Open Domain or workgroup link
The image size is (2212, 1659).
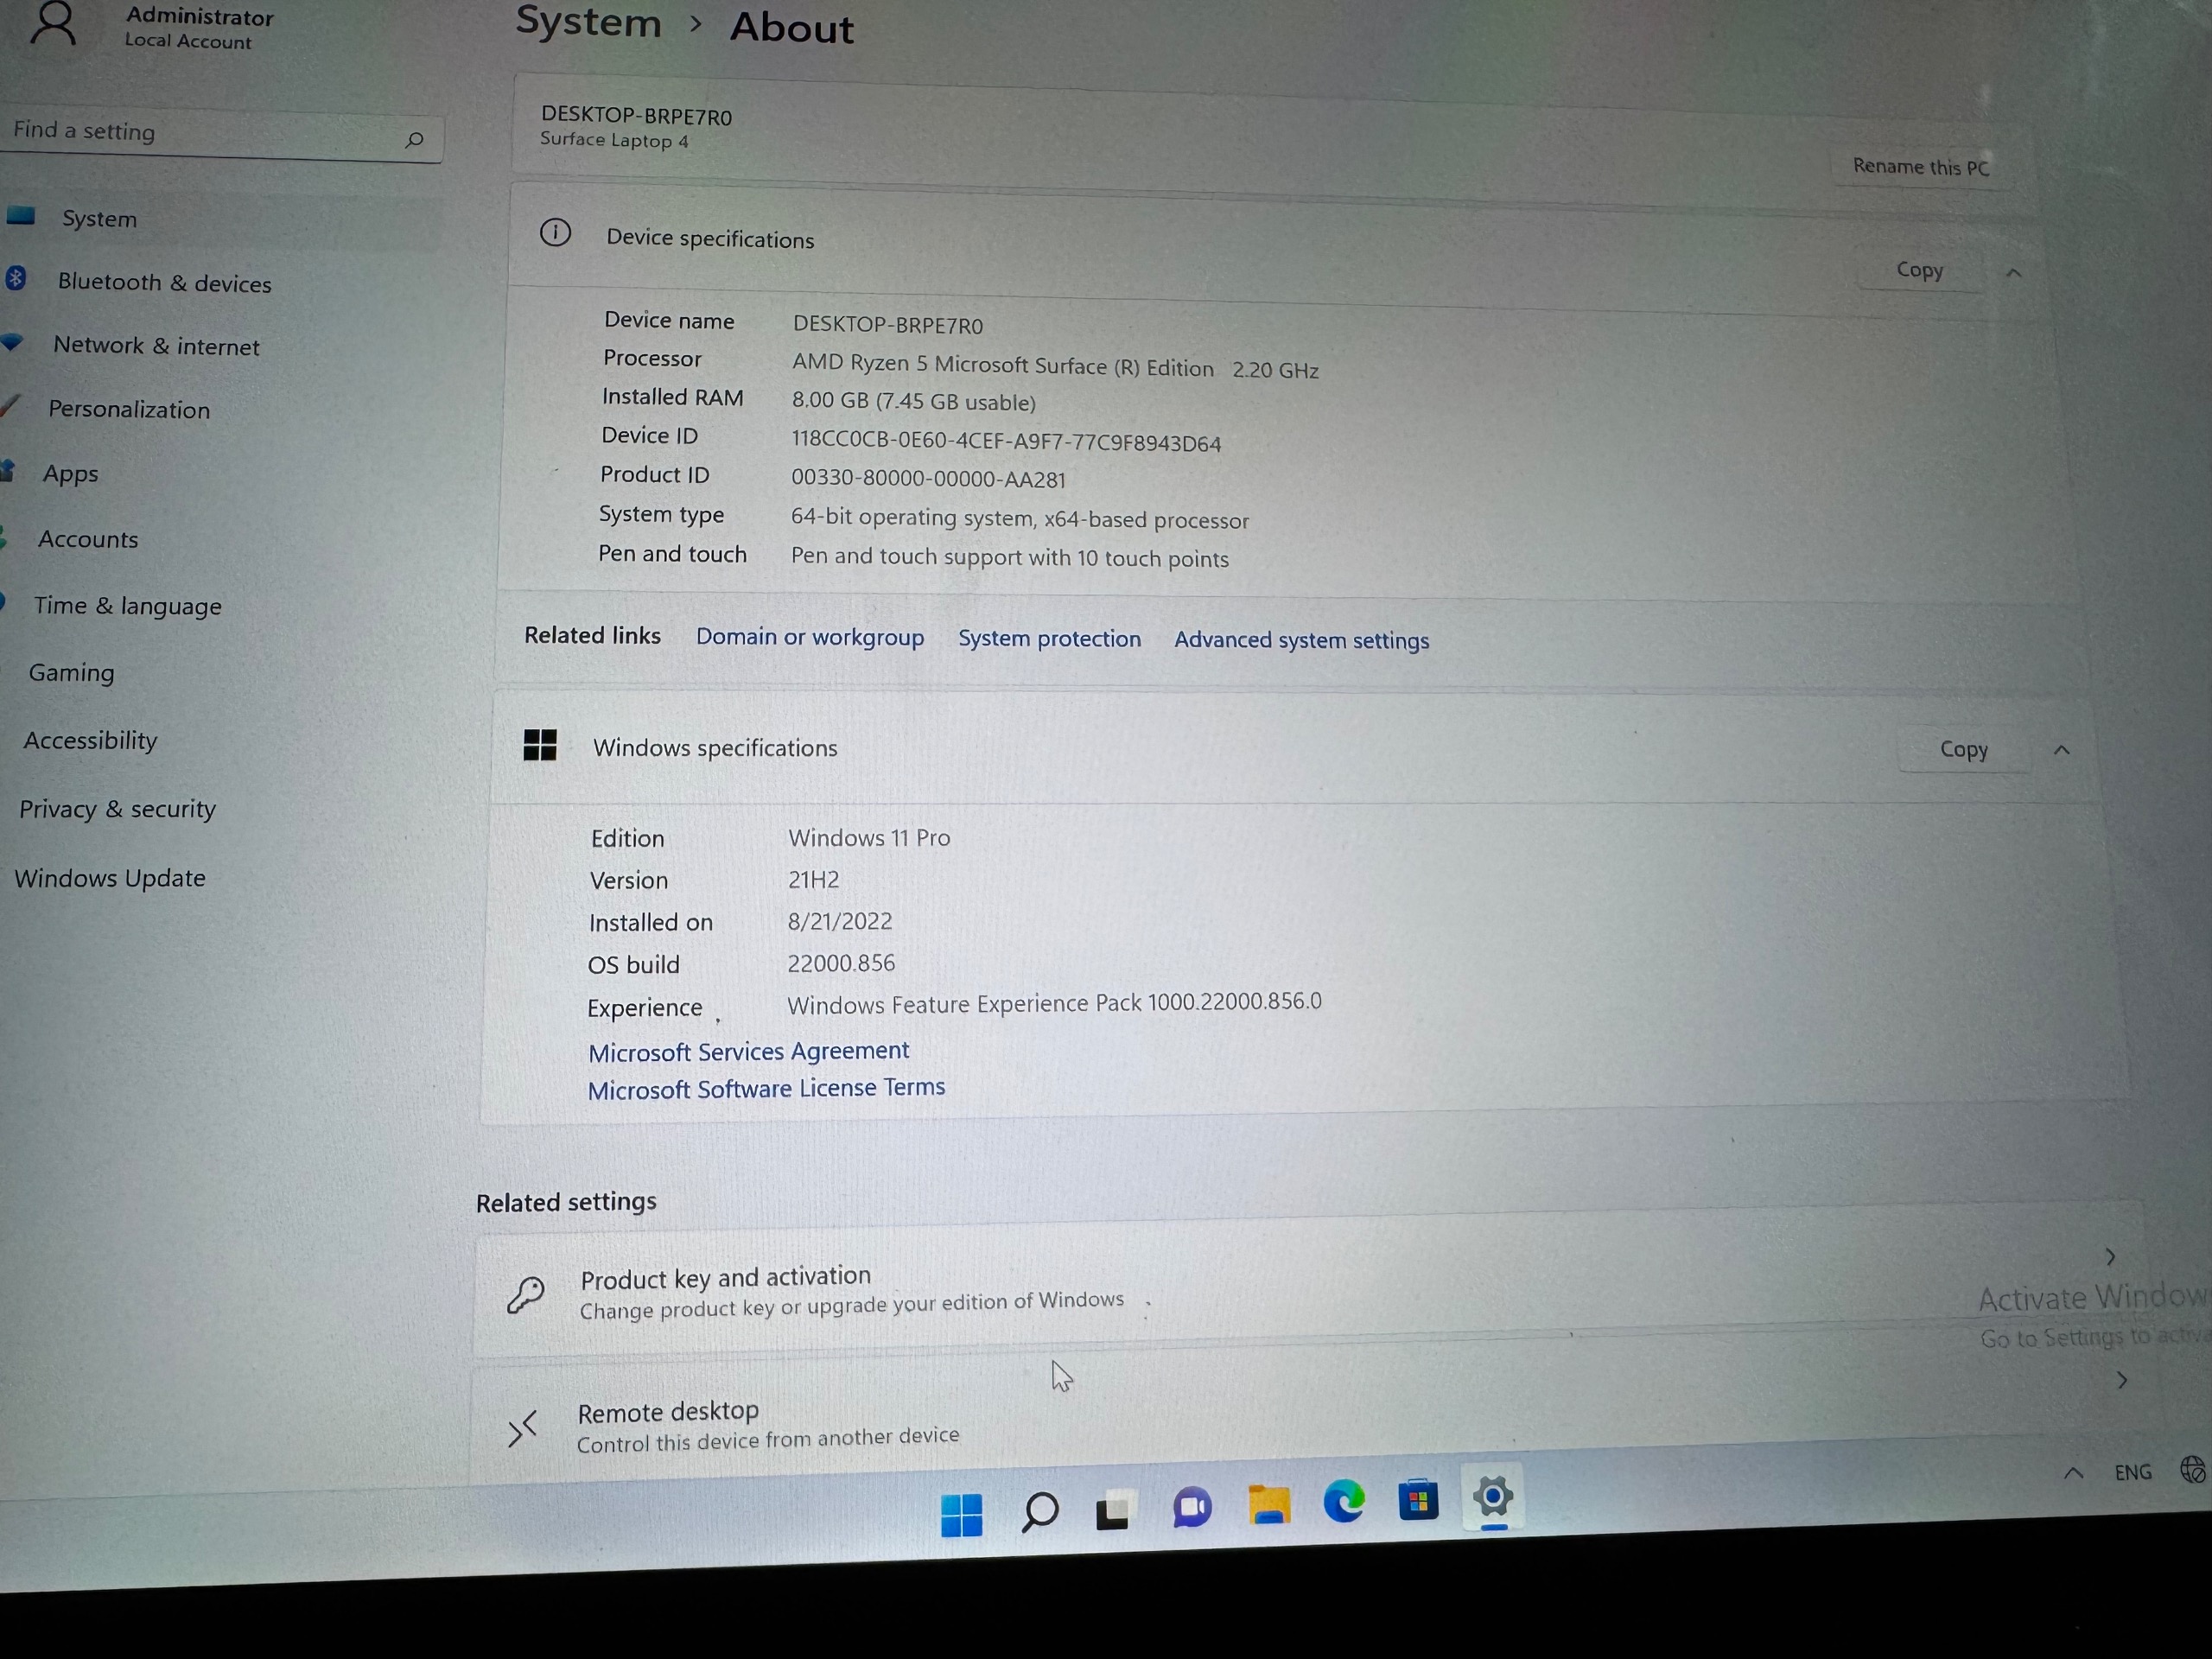810,637
